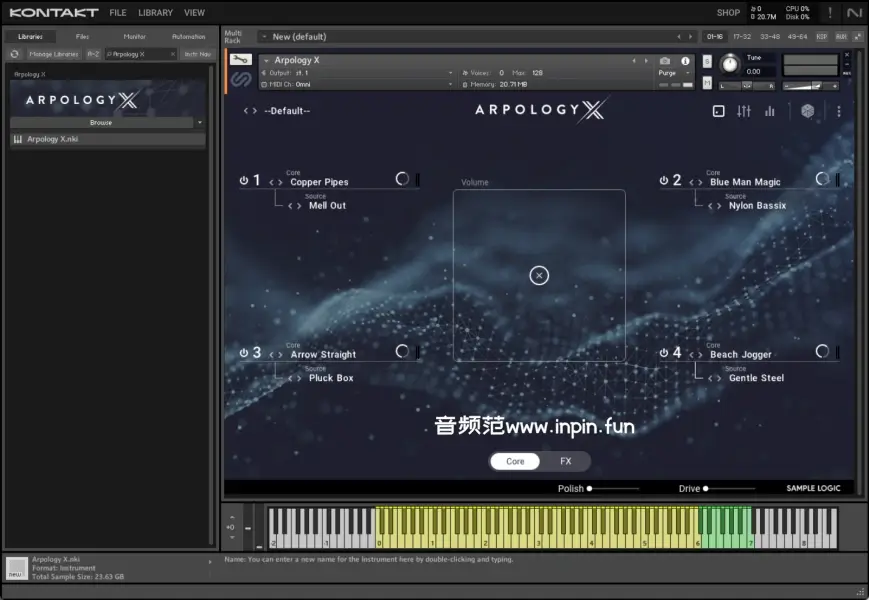Open the instrument info icon
869x600 pixels.
tap(685, 61)
